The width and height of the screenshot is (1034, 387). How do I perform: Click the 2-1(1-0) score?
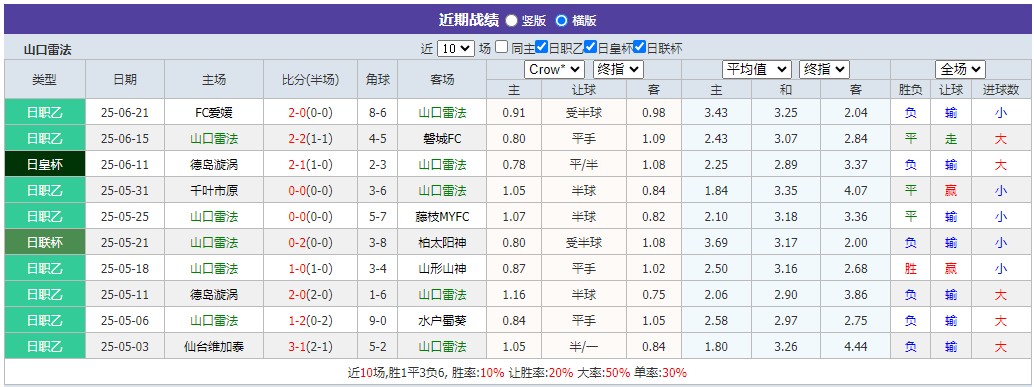(x=311, y=165)
